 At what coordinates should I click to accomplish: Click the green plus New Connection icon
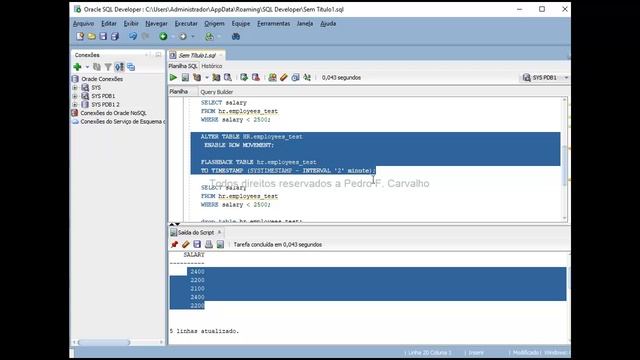click(x=77, y=67)
